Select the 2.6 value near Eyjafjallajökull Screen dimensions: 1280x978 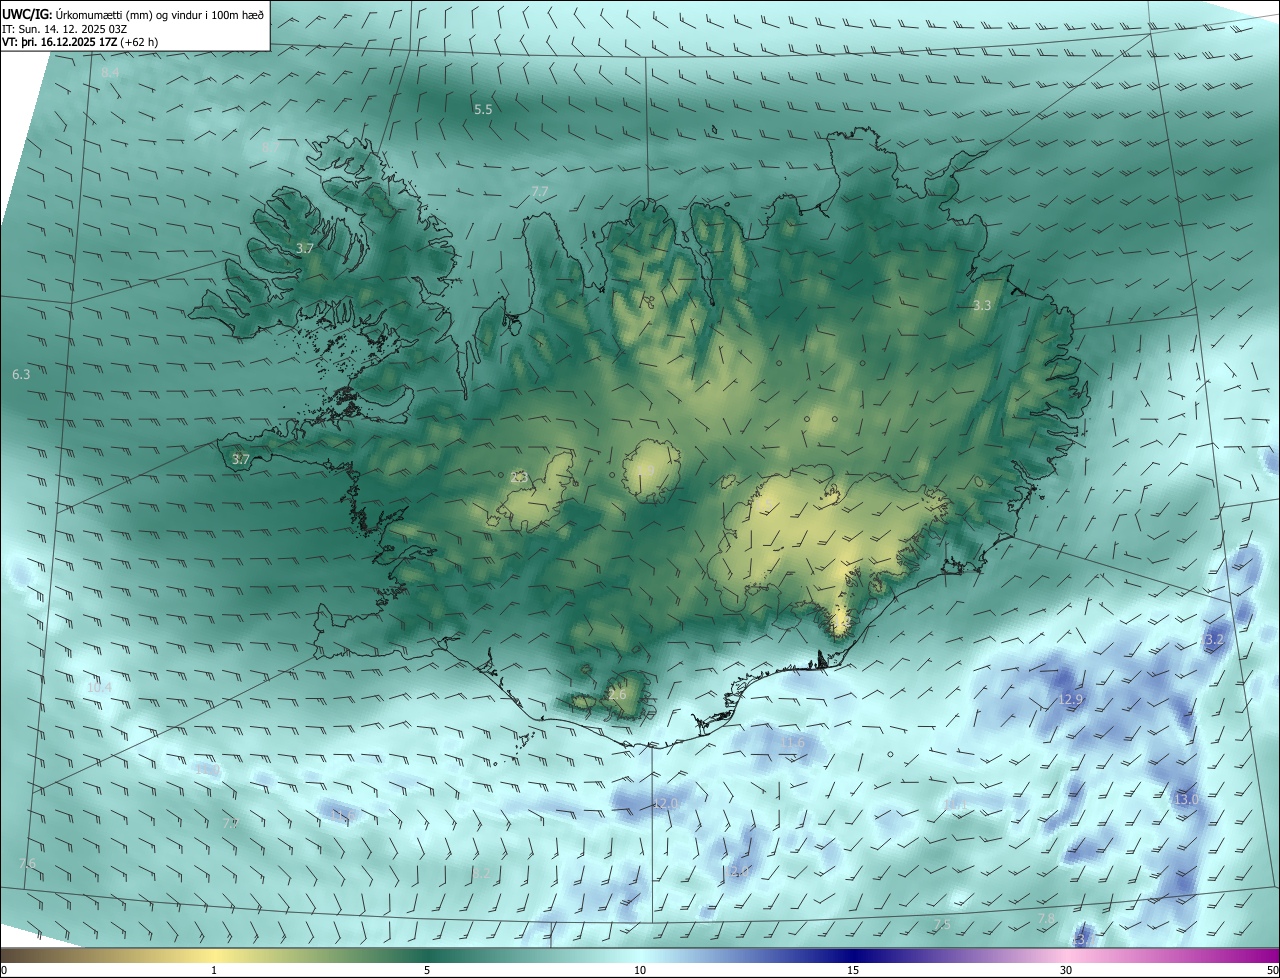pyautogui.click(x=617, y=694)
